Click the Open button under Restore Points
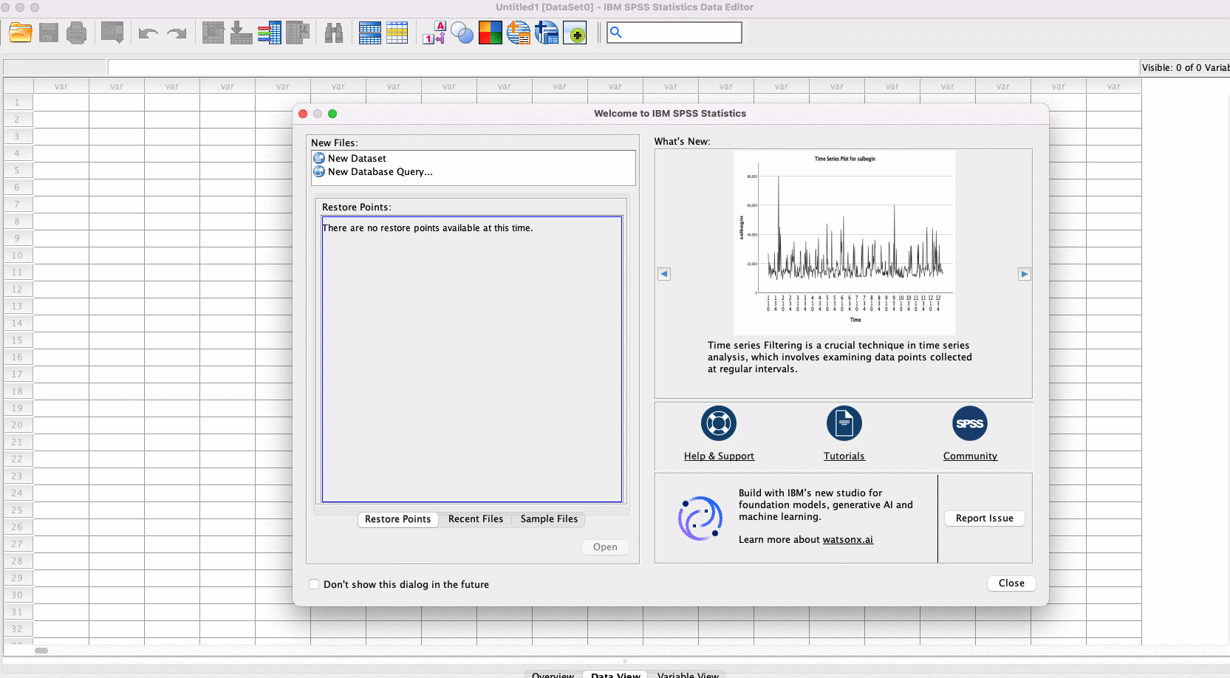 point(605,547)
